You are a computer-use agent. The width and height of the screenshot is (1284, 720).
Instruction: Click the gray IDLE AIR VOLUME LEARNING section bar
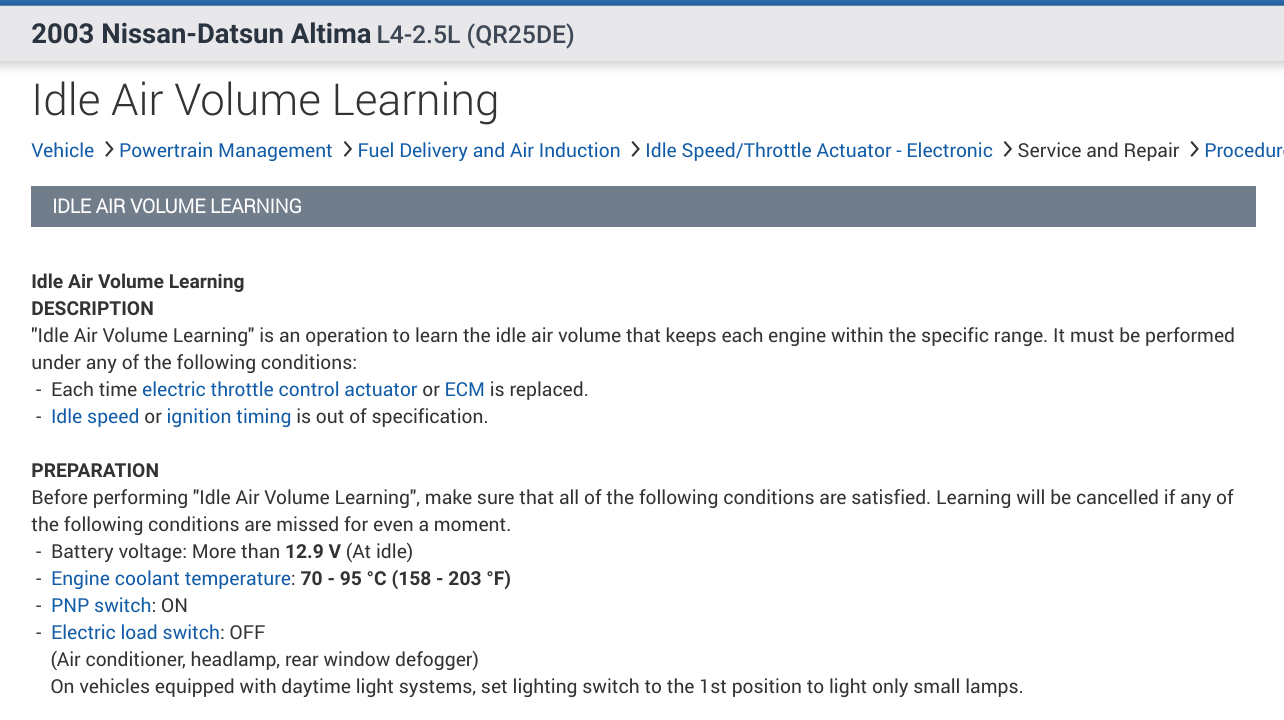[643, 207]
